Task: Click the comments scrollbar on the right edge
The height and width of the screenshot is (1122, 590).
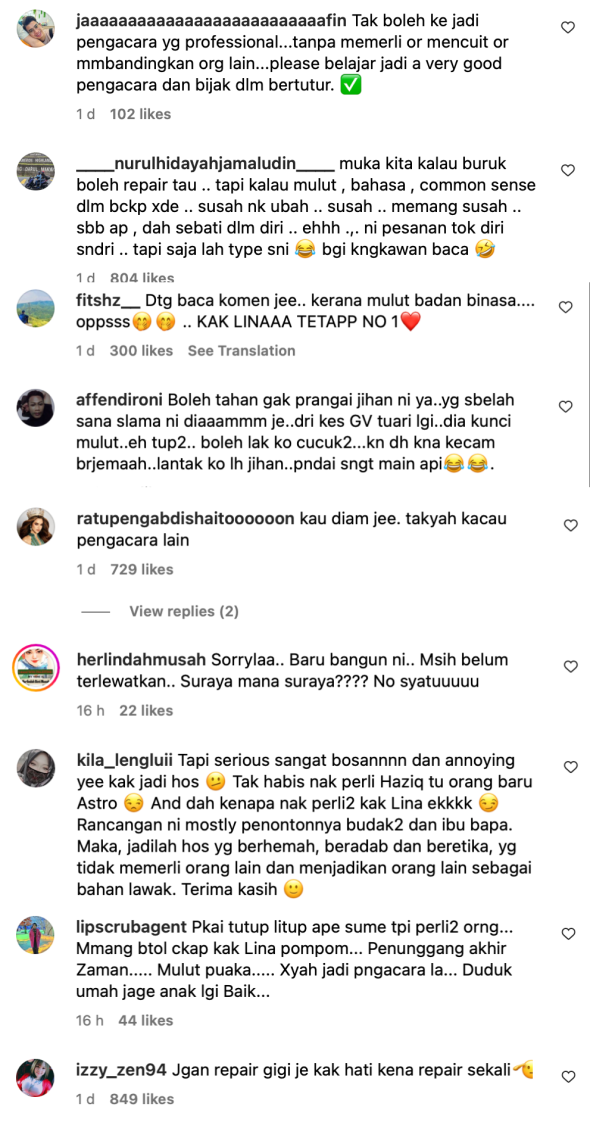Action: (587, 385)
